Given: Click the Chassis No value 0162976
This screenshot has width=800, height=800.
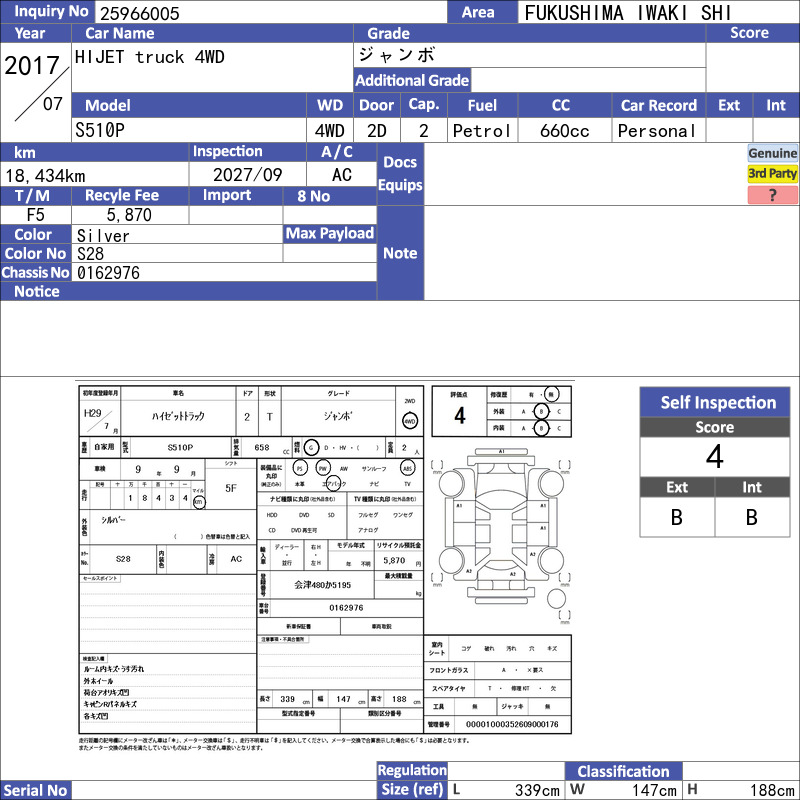Looking at the screenshot, I should coord(108,273).
